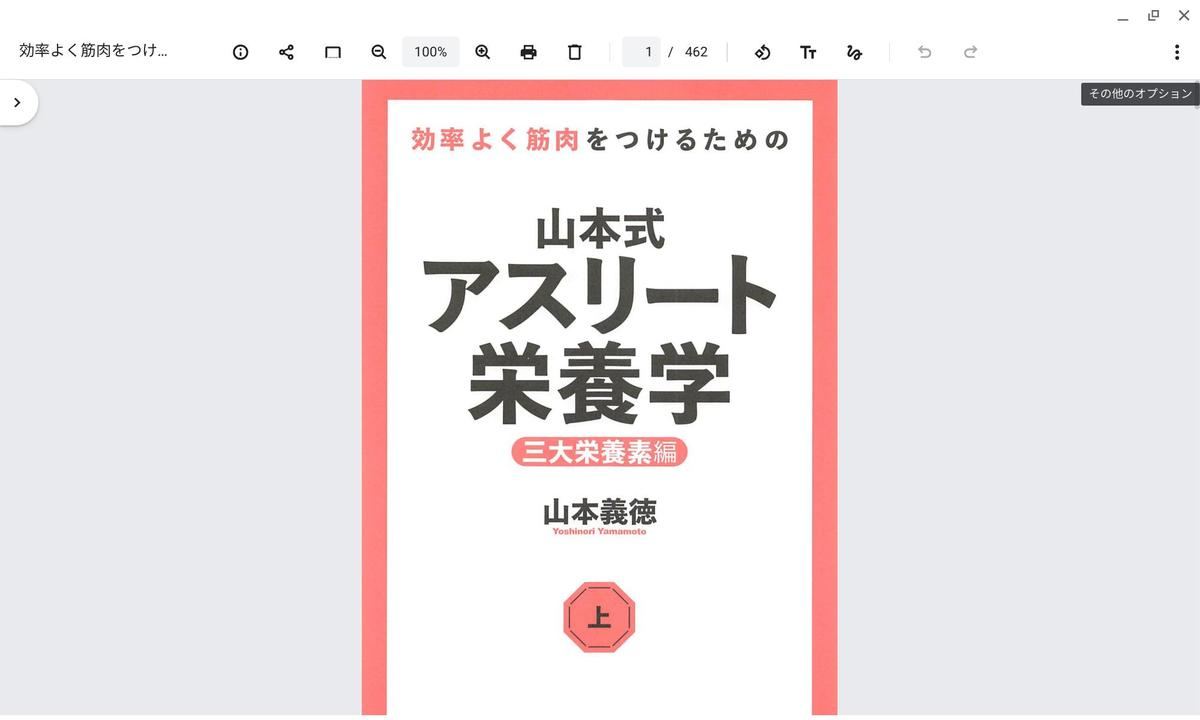Click the page number input box

point(641,52)
